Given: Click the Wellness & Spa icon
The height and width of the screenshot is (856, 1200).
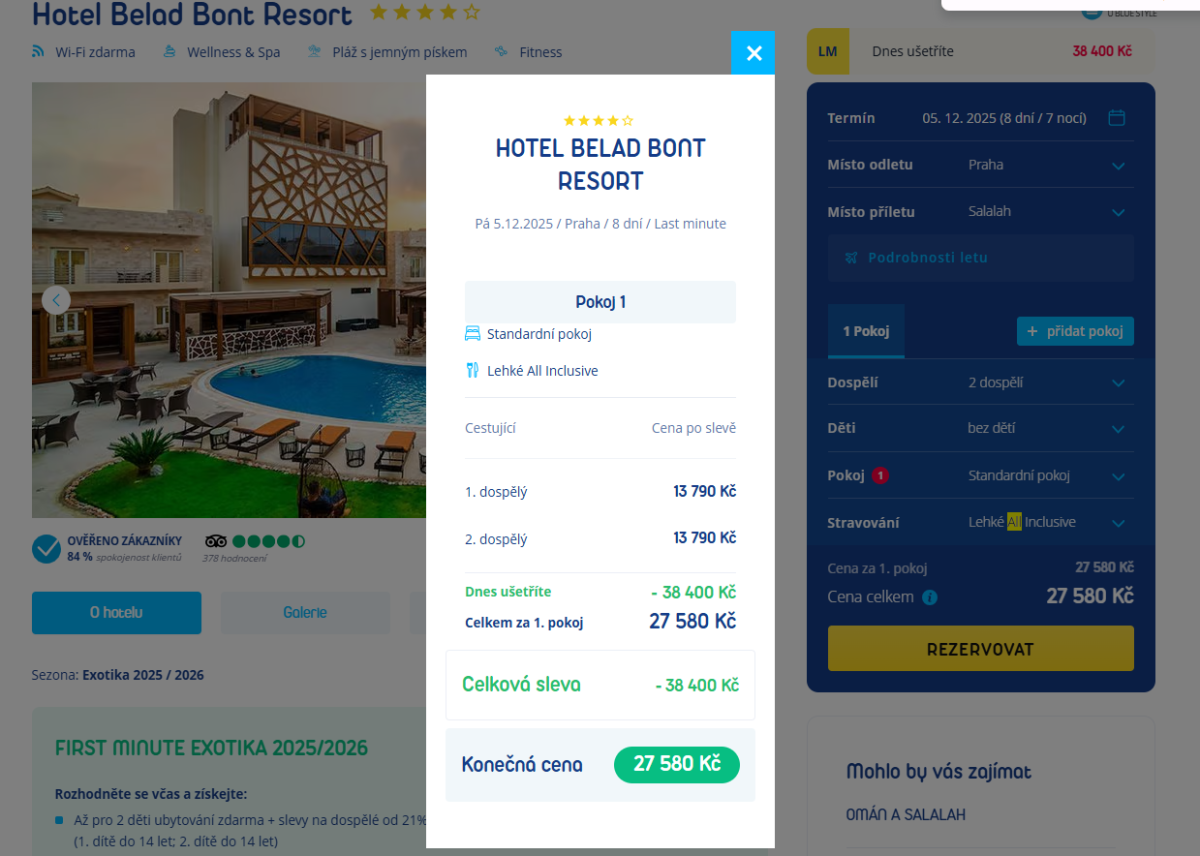Looking at the screenshot, I should 169,51.
